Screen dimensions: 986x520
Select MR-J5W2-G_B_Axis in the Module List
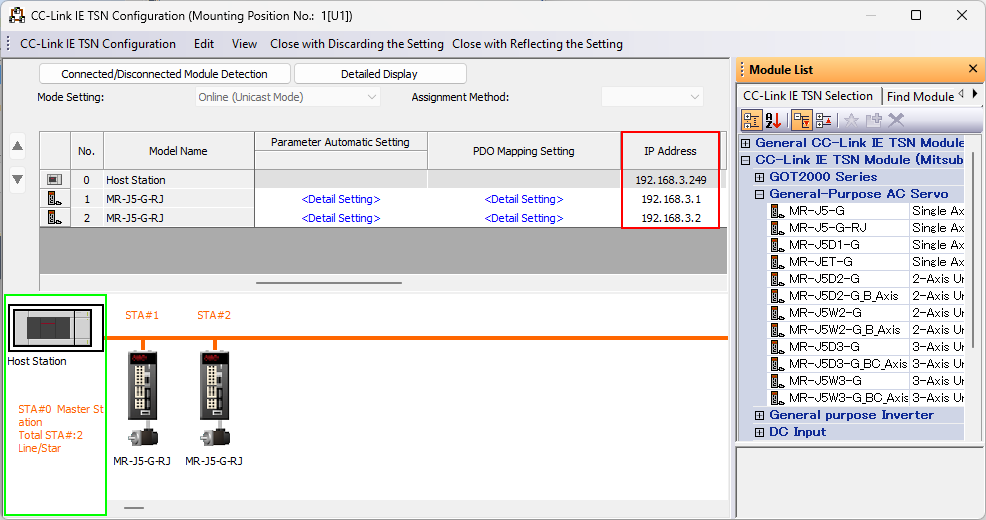click(845, 330)
